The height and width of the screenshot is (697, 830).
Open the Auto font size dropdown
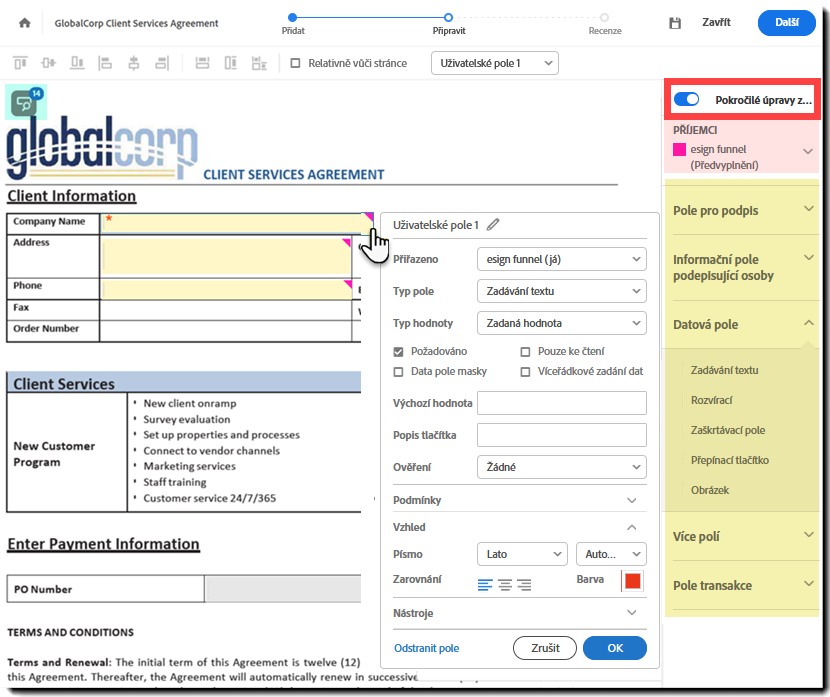coord(611,554)
